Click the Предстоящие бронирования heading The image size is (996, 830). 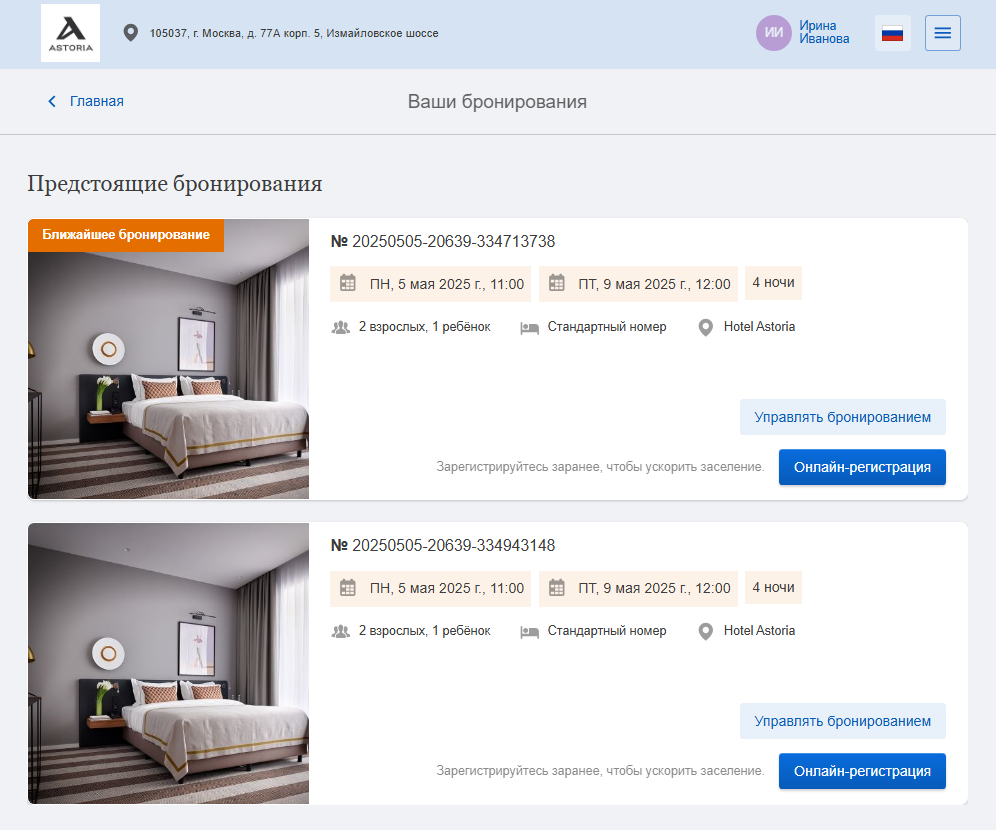(x=175, y=184)
